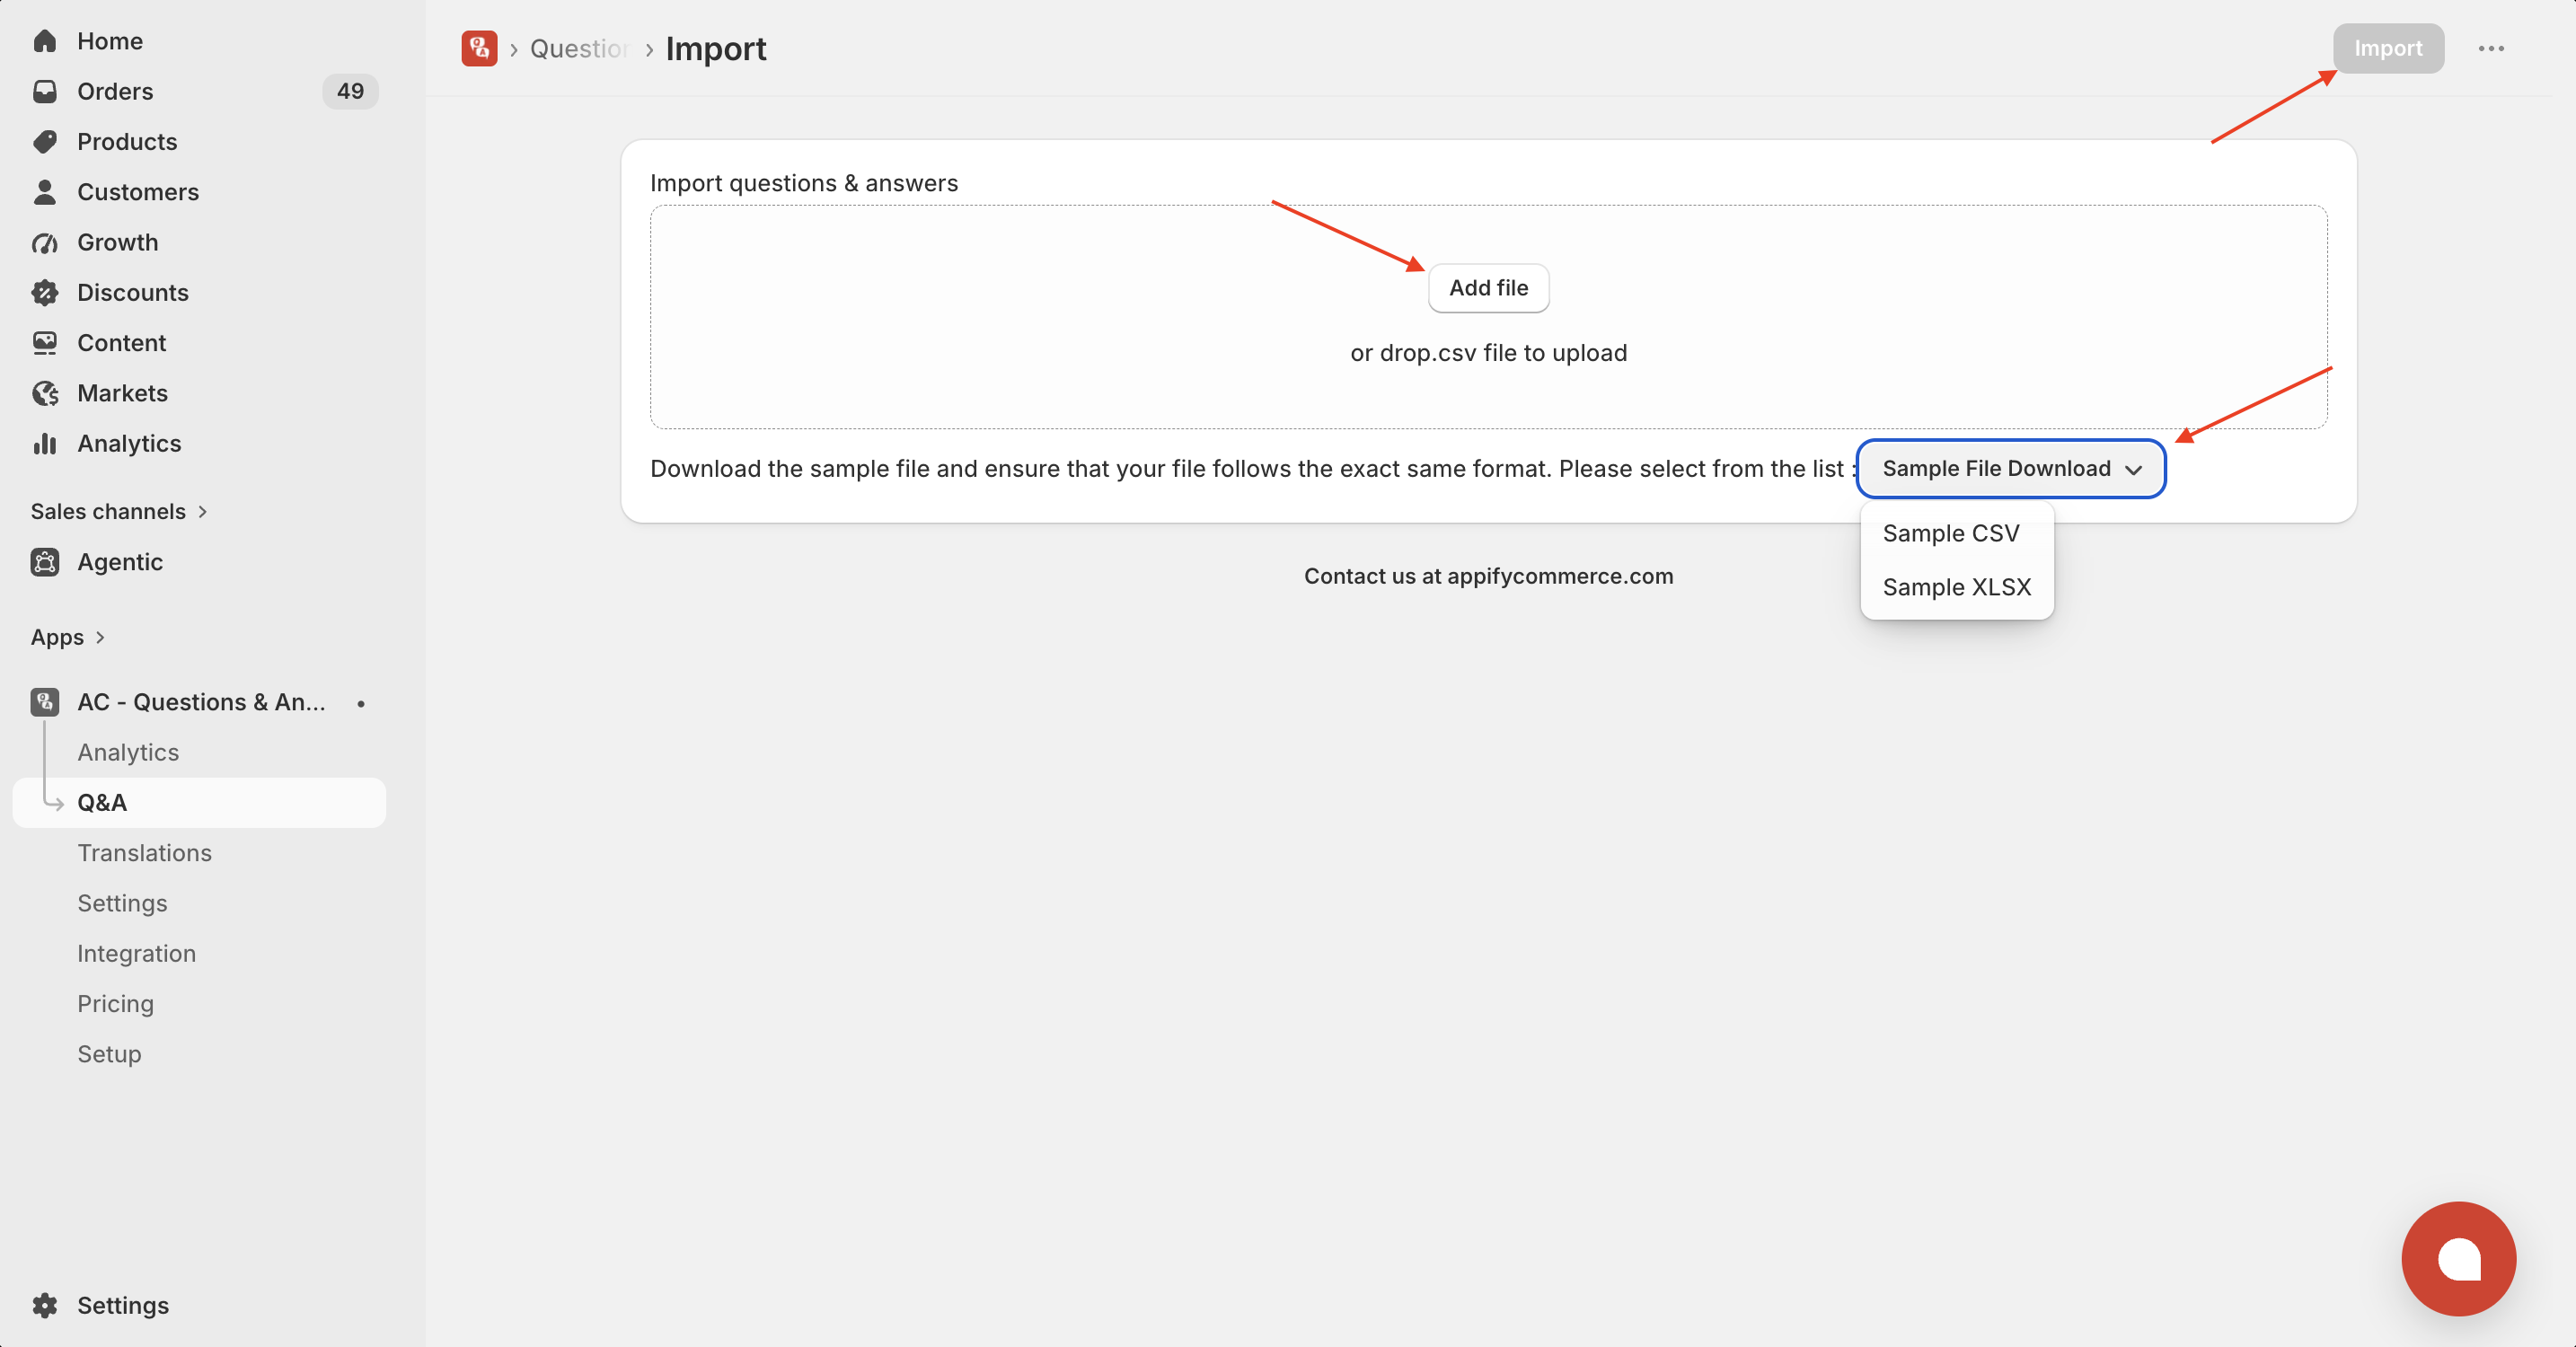
Task: Click the Agentic channel icon
Action: [x=45, y=562]
